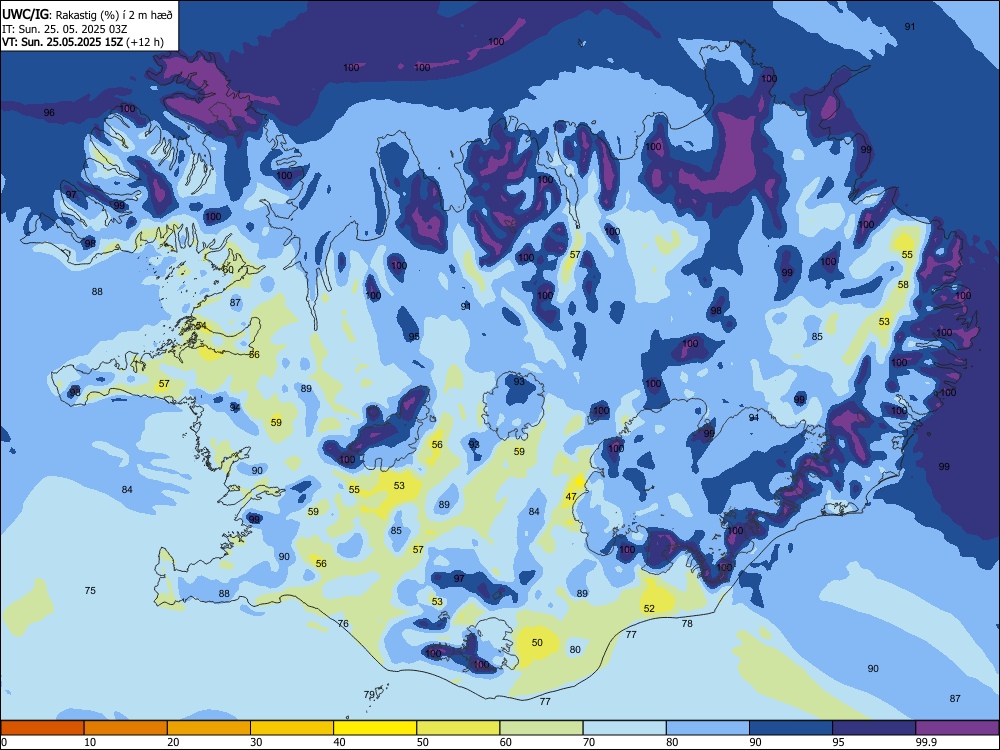Click the '96' humidity value on the map
The height and width of the screenshot is (750, 1000).
click(x=49, y=112)
